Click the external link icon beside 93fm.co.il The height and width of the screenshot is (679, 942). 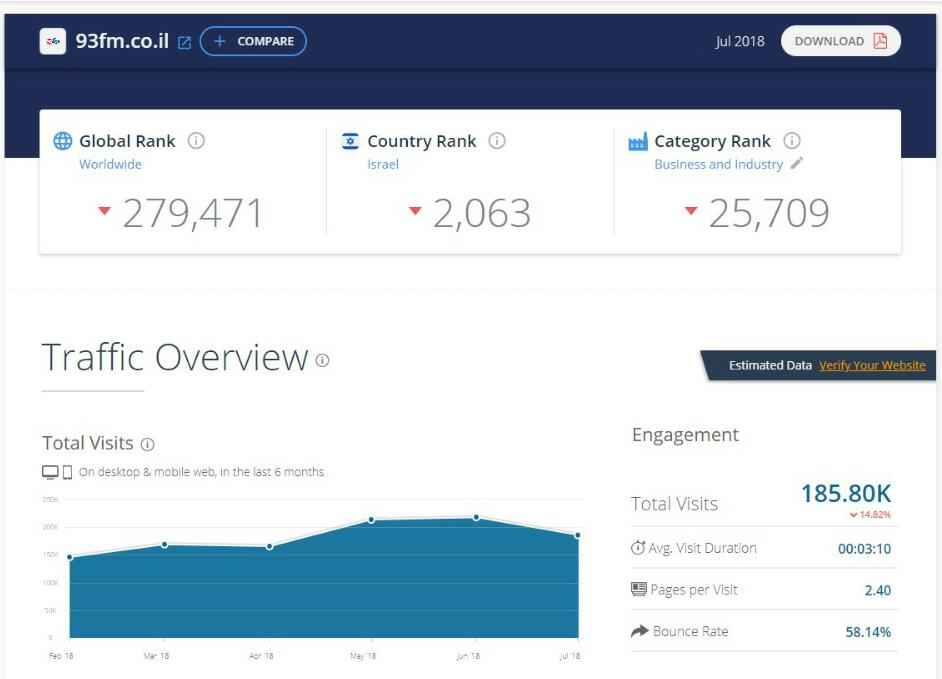(x=184, y=42)
